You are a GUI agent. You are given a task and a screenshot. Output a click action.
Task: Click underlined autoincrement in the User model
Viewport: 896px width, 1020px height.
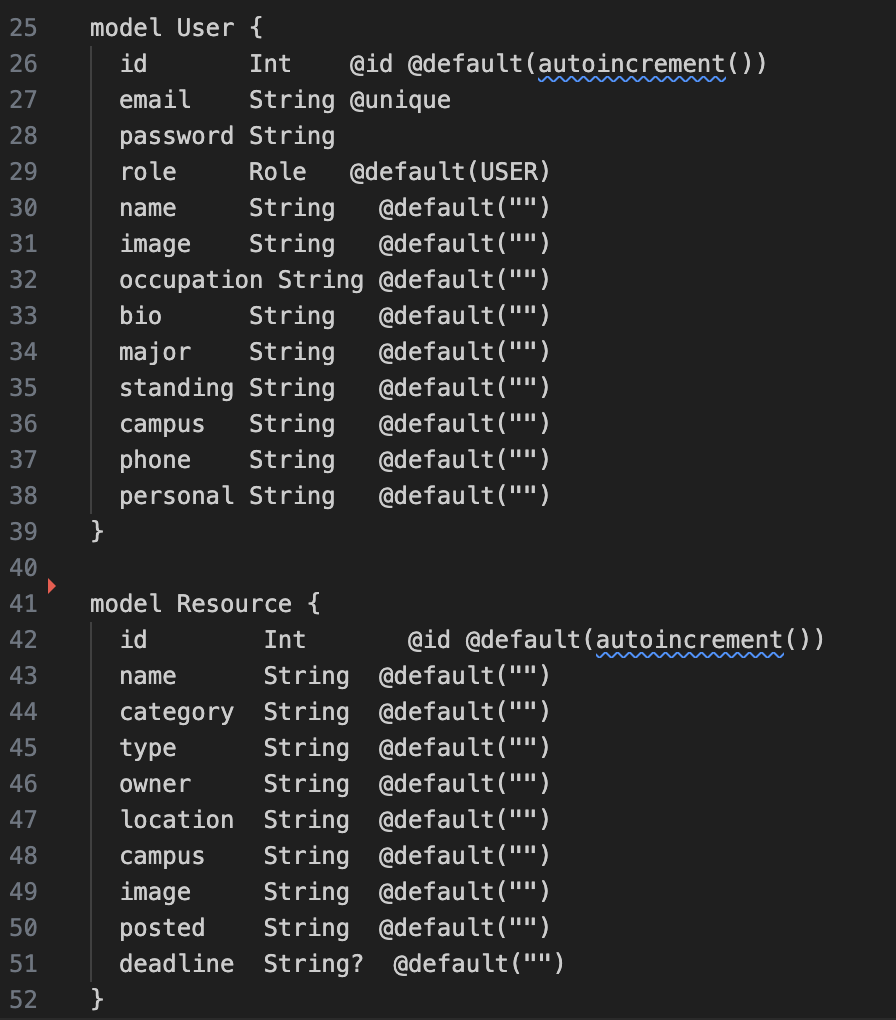pos(632,64)
